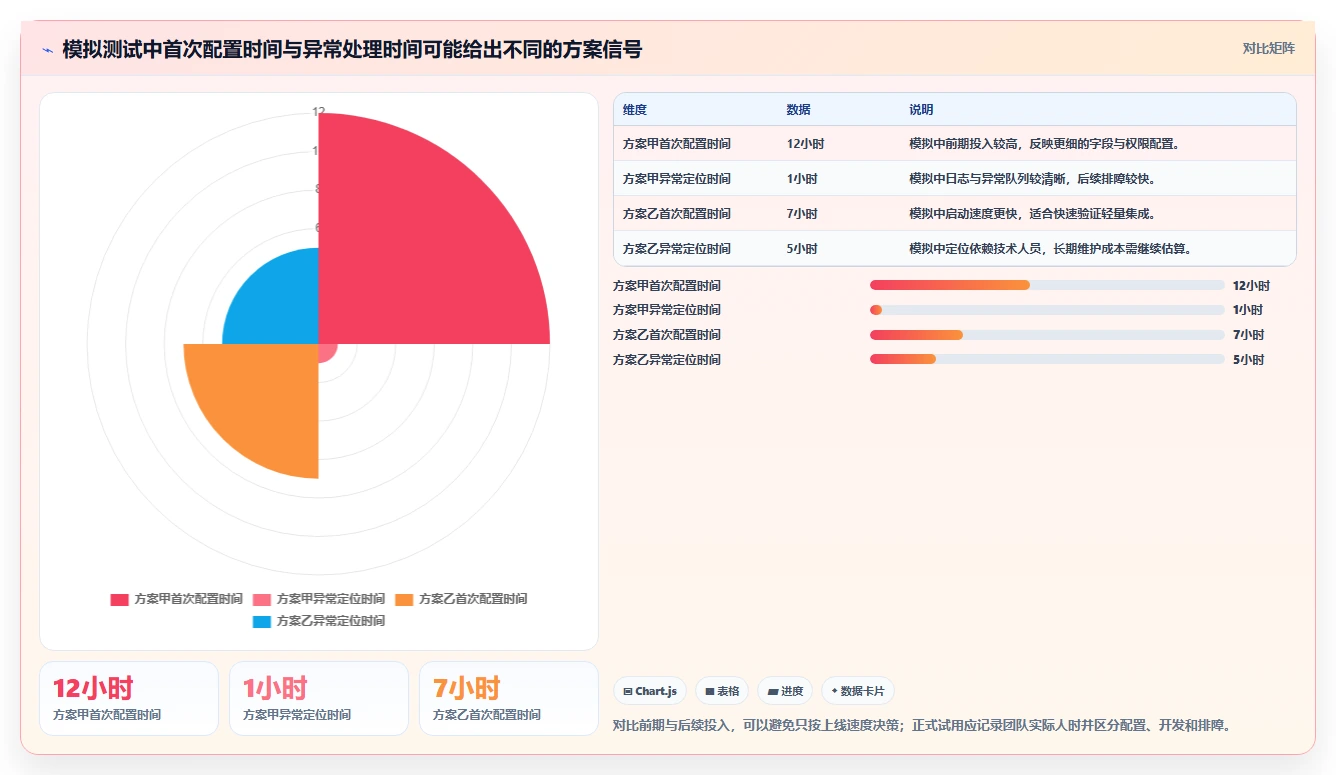Click the card title 模拟测试中首次配置时间
1336x775 pixels.
click(352, 50)
